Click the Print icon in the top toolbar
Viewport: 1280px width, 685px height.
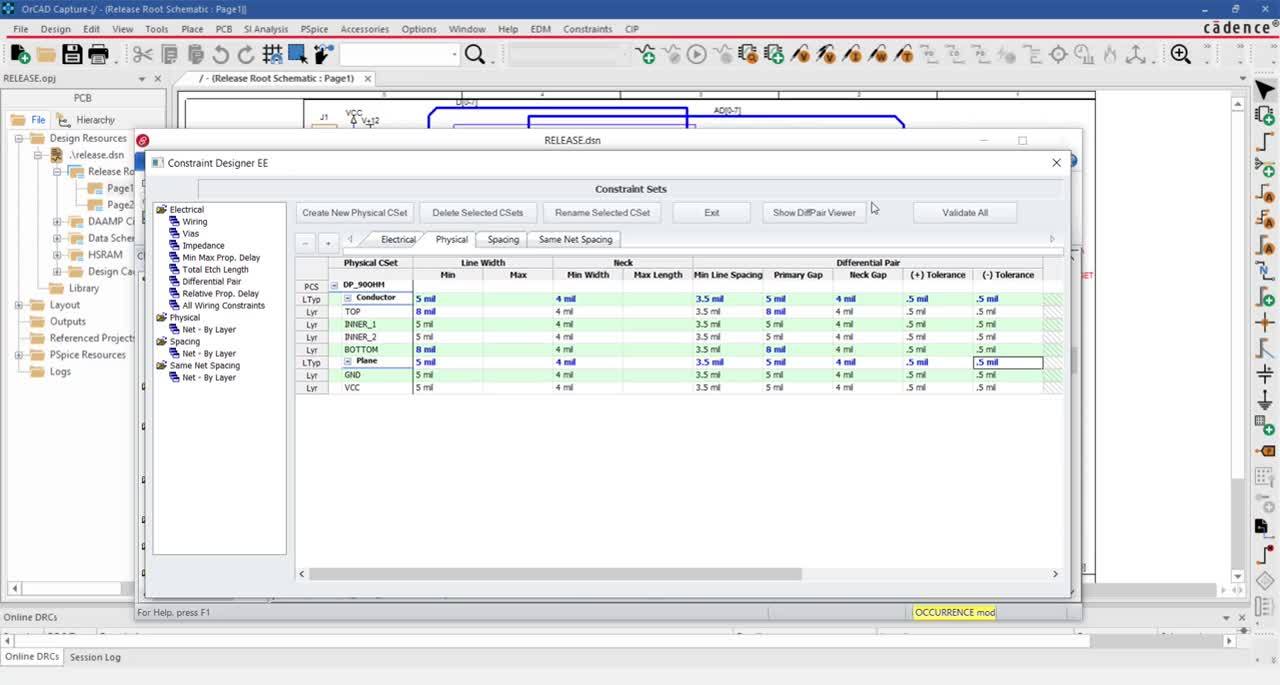[96, 54]
